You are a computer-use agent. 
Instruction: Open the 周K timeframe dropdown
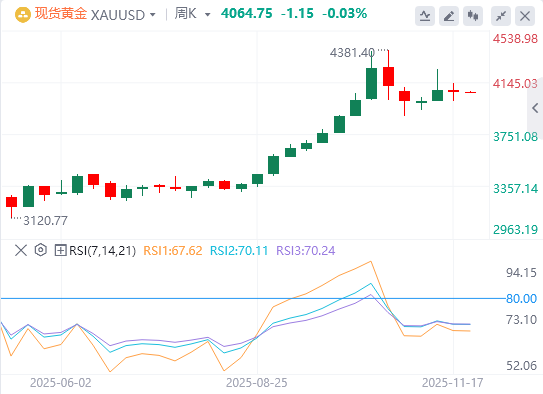click(x=193, y=14)
